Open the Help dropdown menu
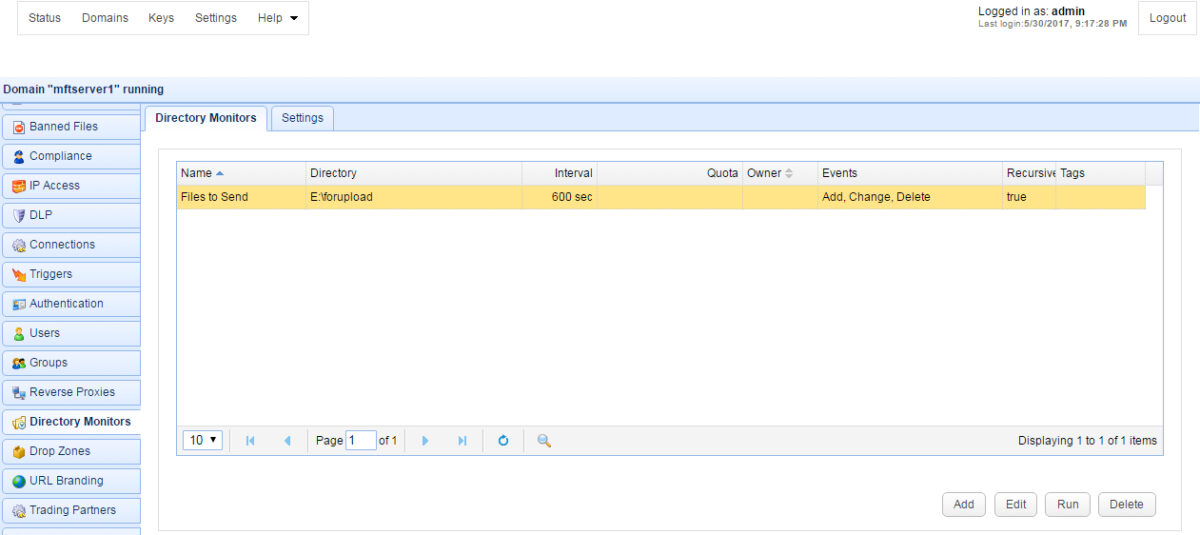 [277, 18]
